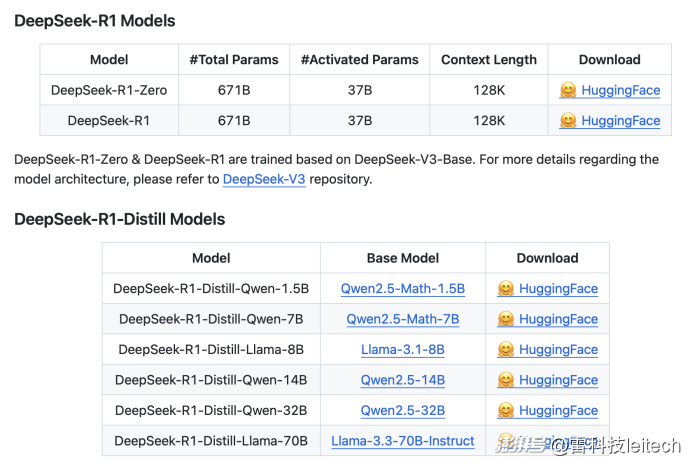Visit the Qwen2.5-32B base model link
This screenshot has width=690, height=466.
402,411
